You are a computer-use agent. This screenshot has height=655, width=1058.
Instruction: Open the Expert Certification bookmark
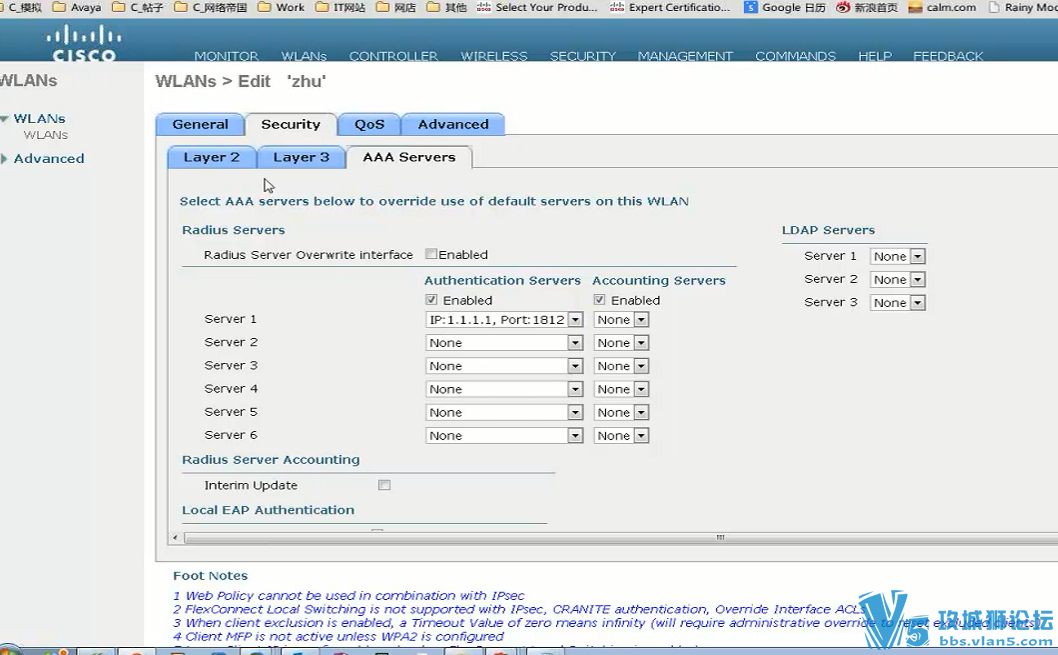tap(670, 7)
